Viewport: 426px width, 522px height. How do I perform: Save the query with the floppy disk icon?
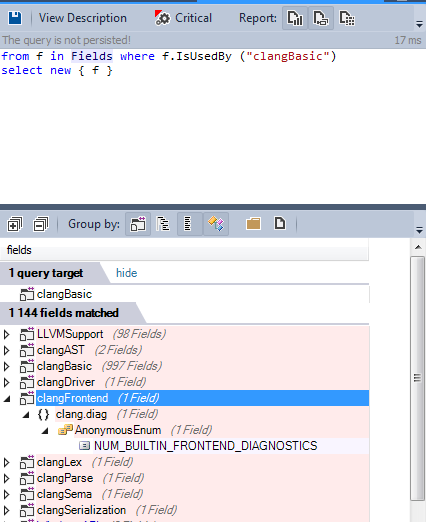coord(15,18)
